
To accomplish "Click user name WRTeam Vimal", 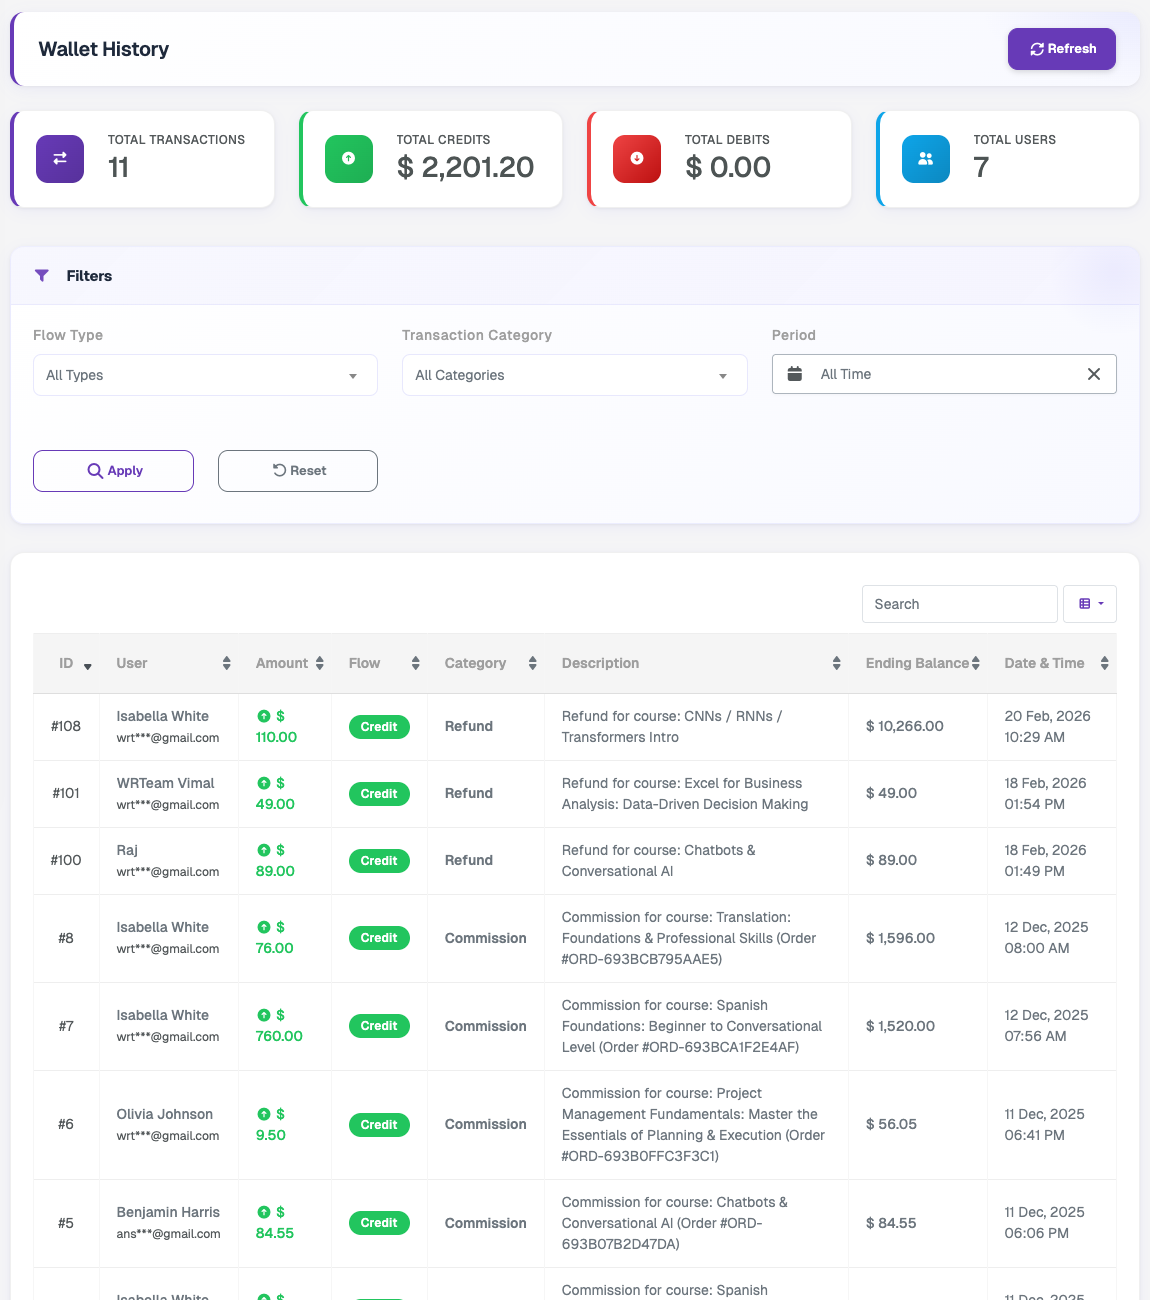I will [x=165, y=783].
